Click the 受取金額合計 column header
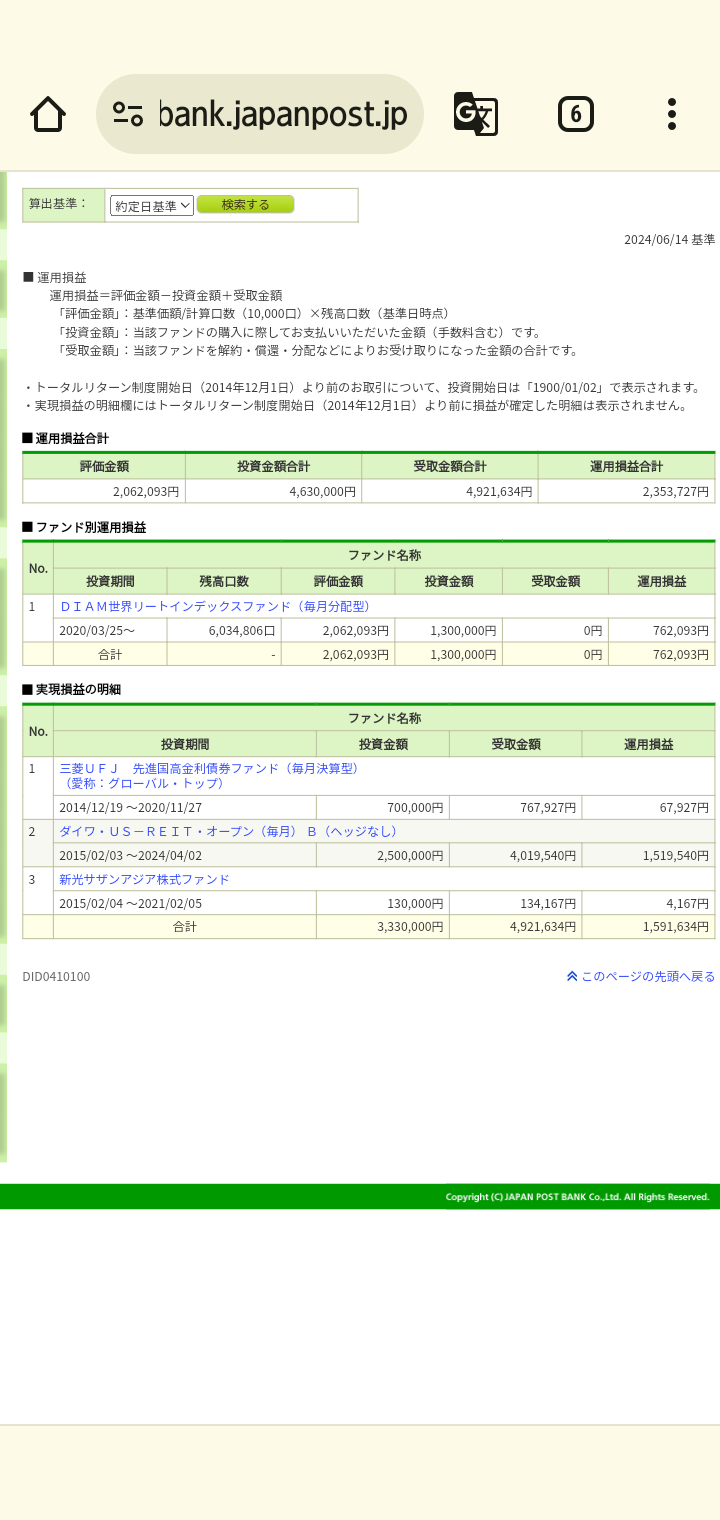 tap(450, 466)
